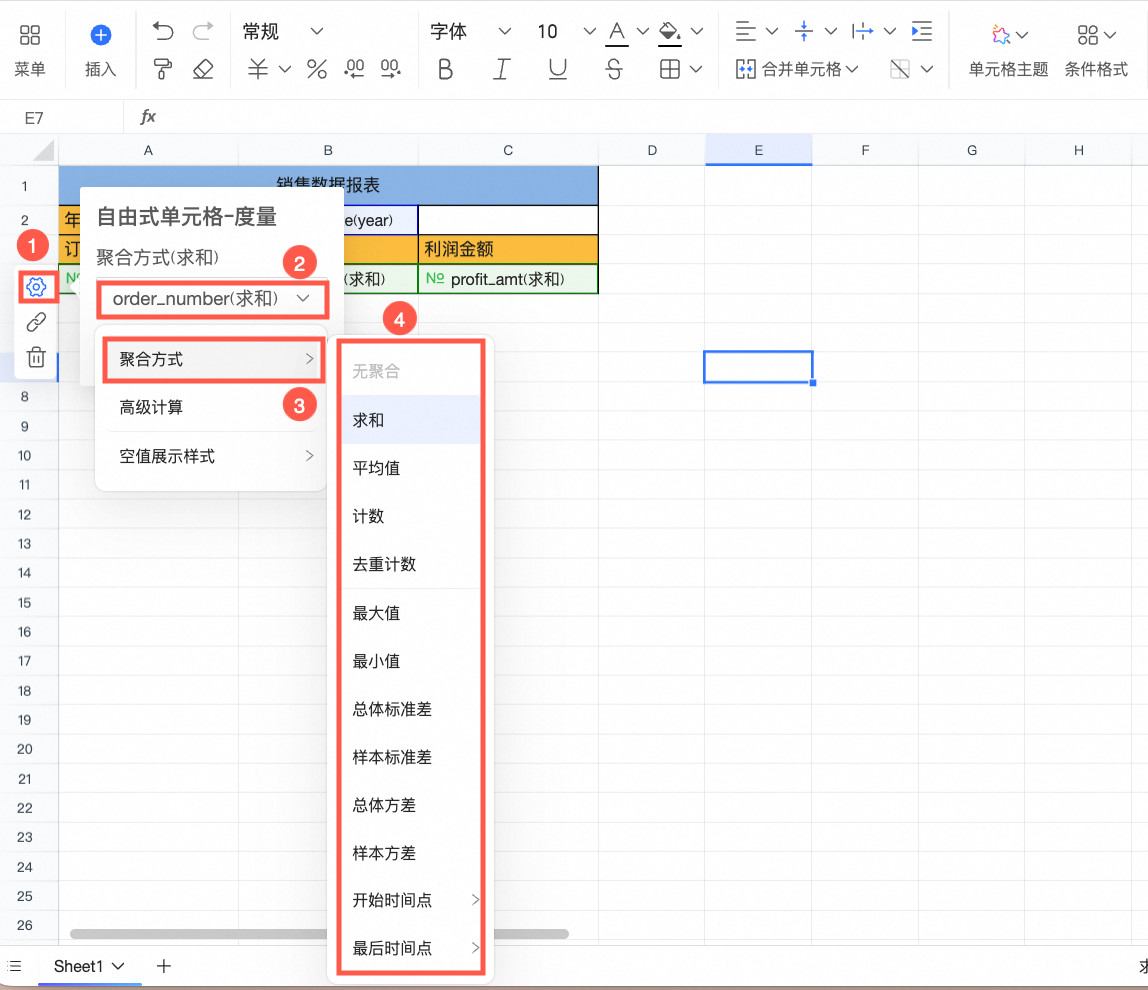This screenshot has height=990, width=1148.
Task: Expand fill color dropdown arrow
Action: (697, 31)
